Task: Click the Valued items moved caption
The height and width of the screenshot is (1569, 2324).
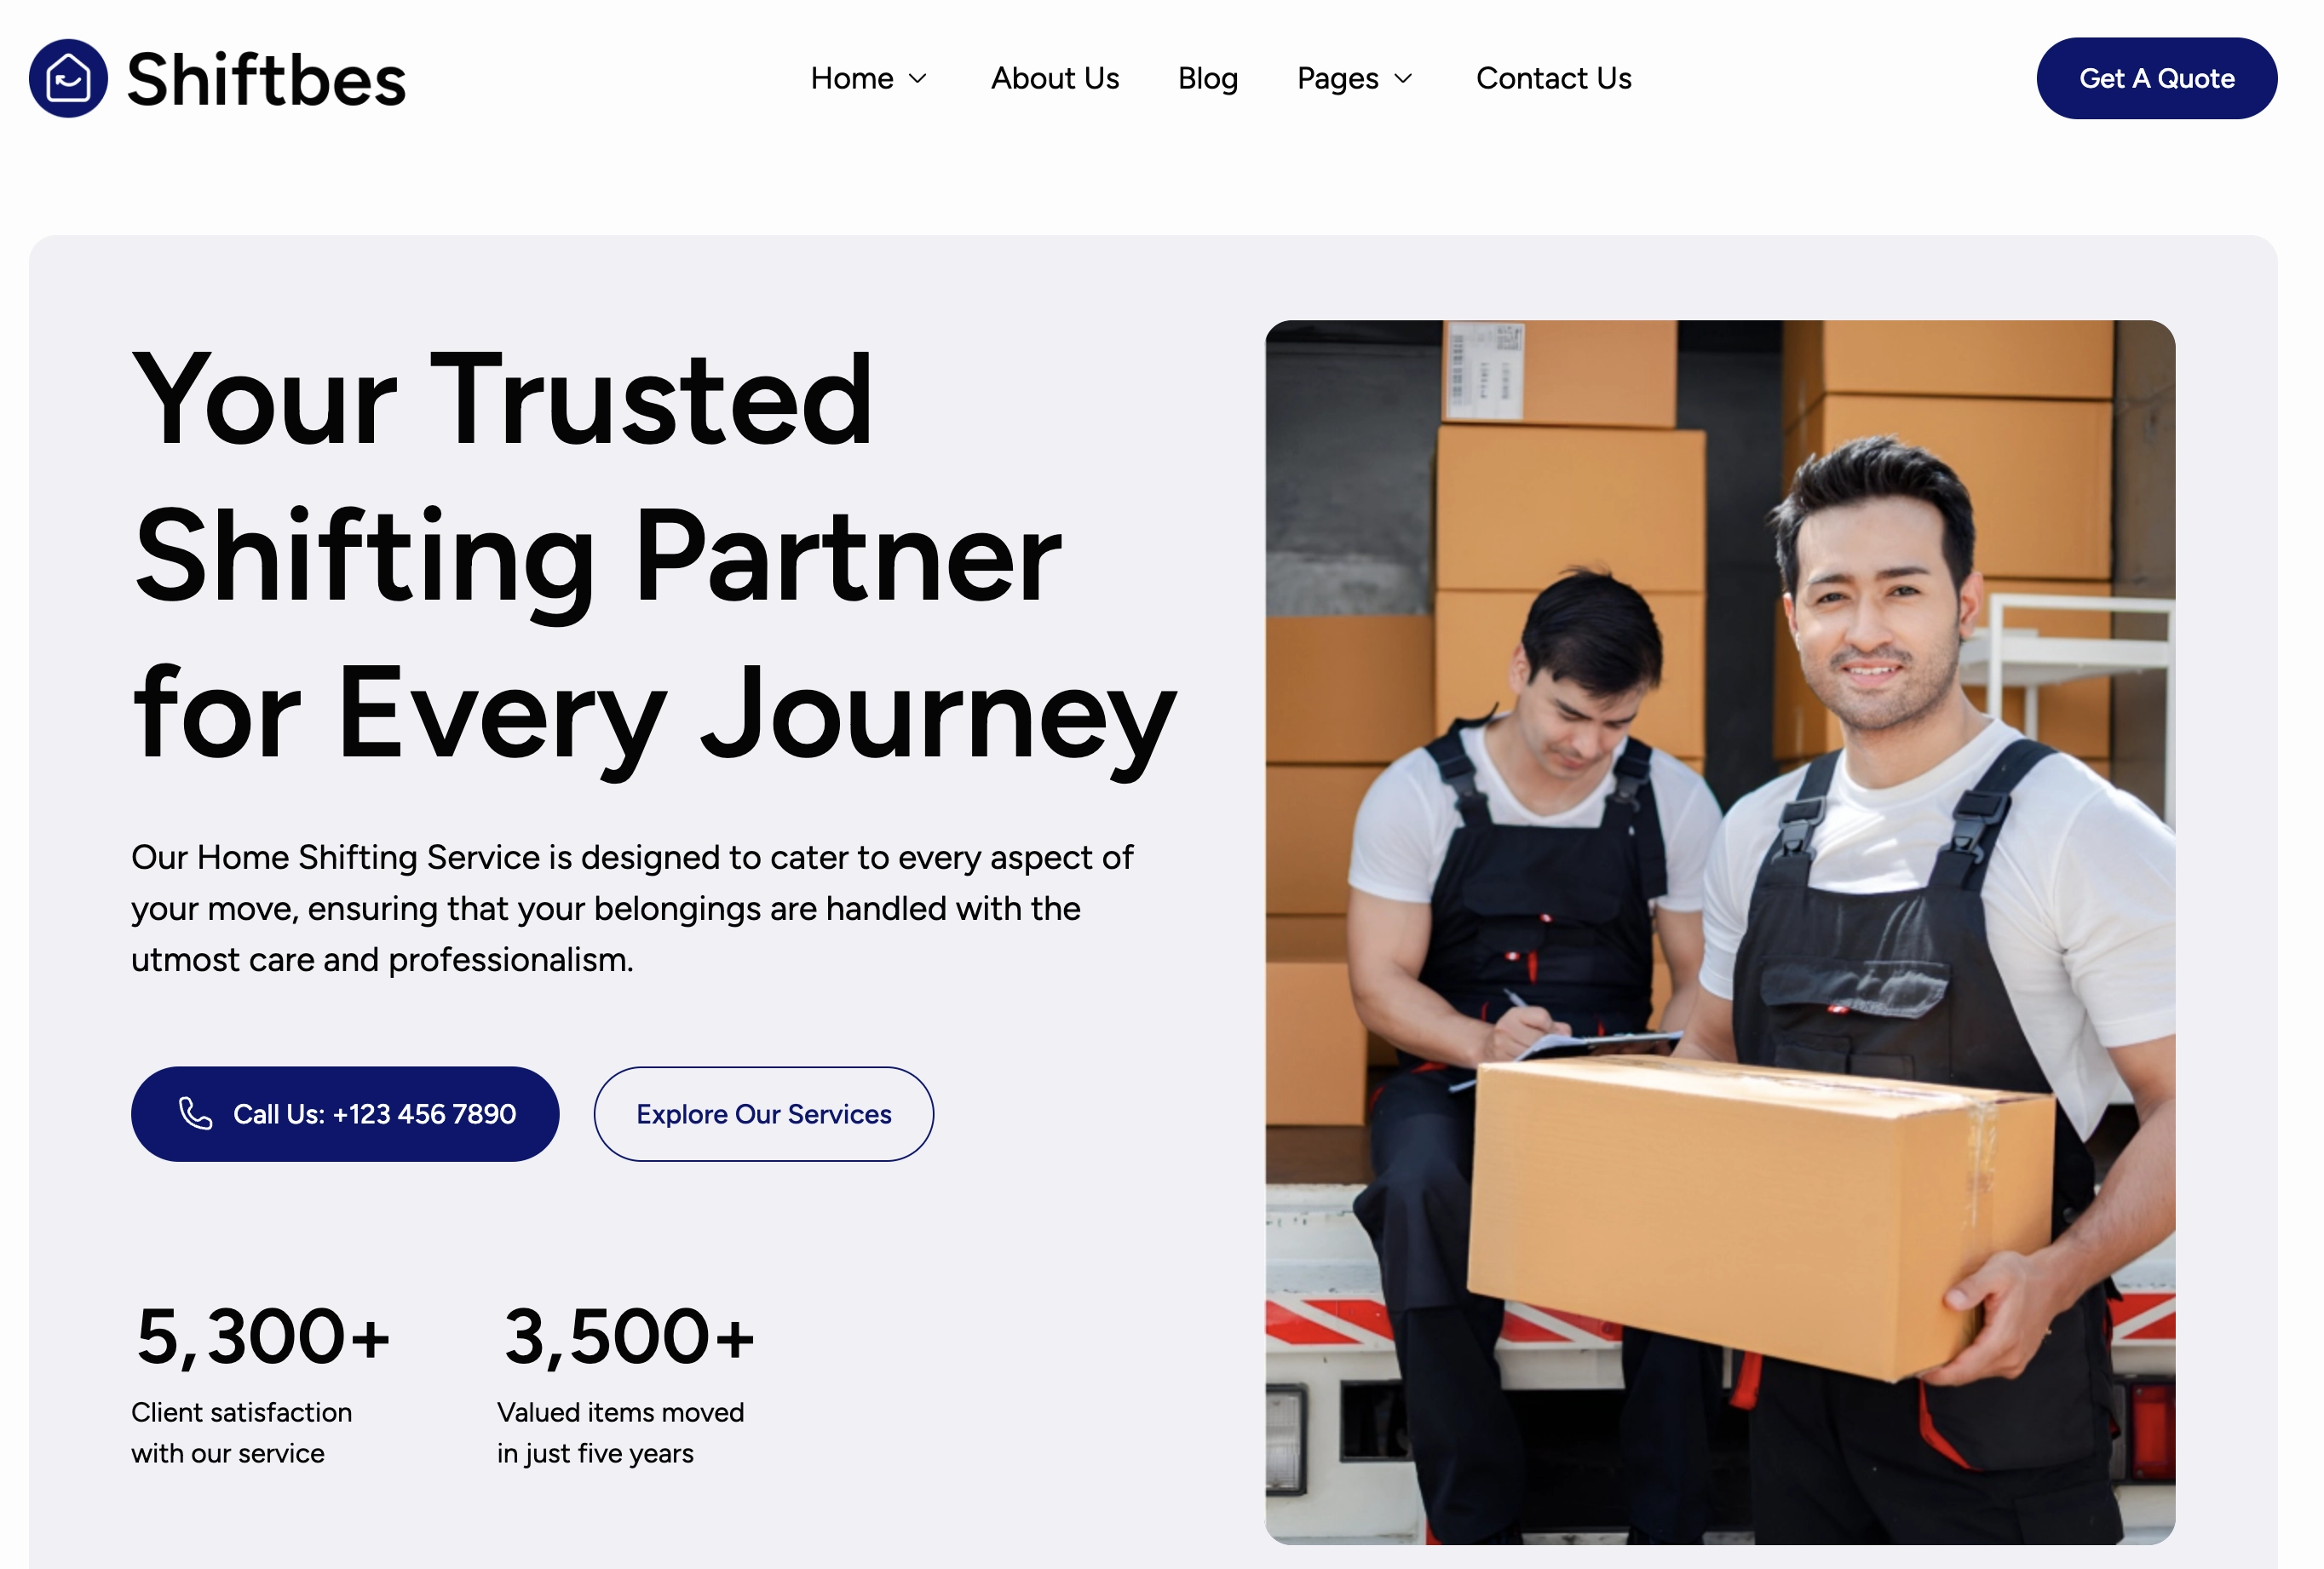Action: pos(620,1432)
